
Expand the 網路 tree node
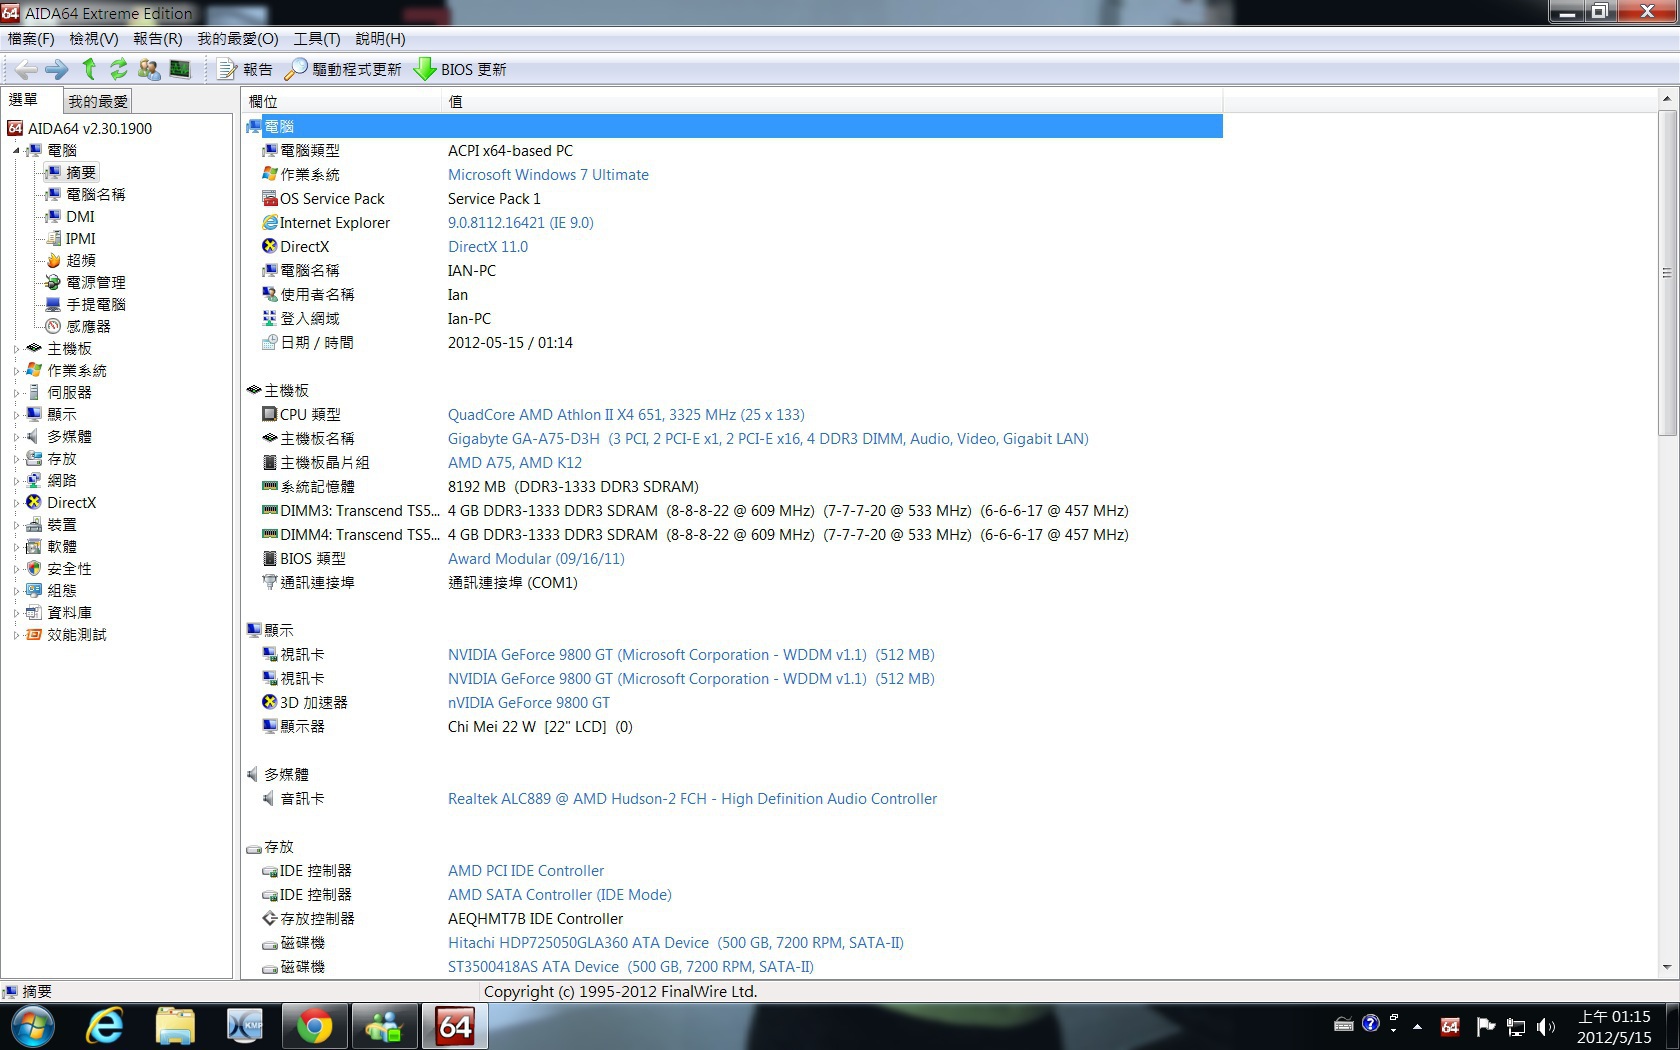(16, 481)
